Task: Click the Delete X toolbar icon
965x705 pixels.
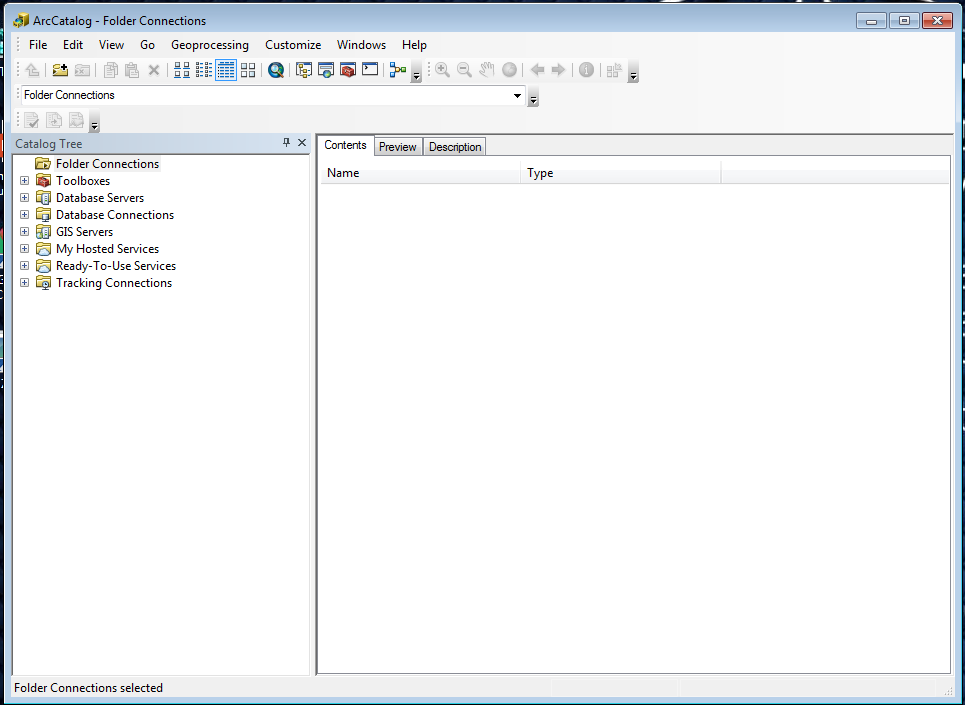Action: click(154, 70)
